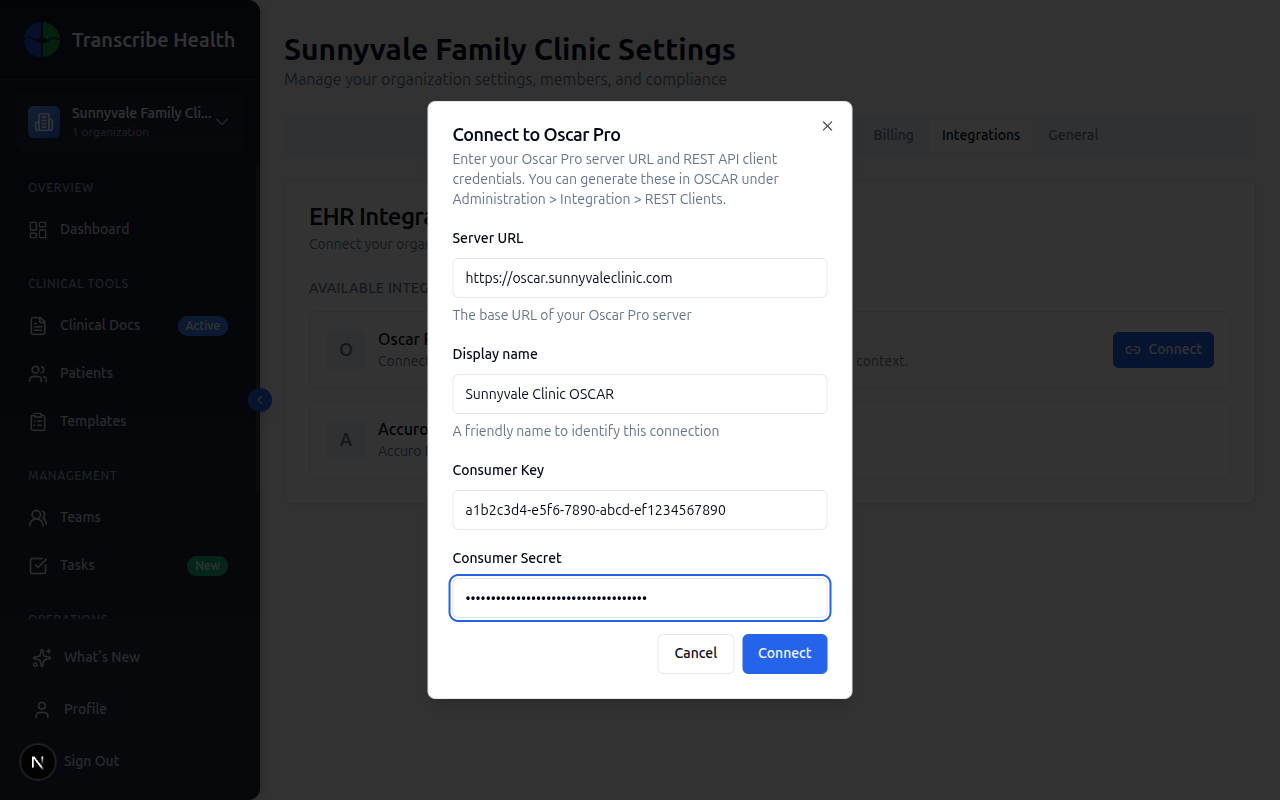Click the Profile person icon
The width and height of the screenshot is (1280, 800).
coord(38,708)
